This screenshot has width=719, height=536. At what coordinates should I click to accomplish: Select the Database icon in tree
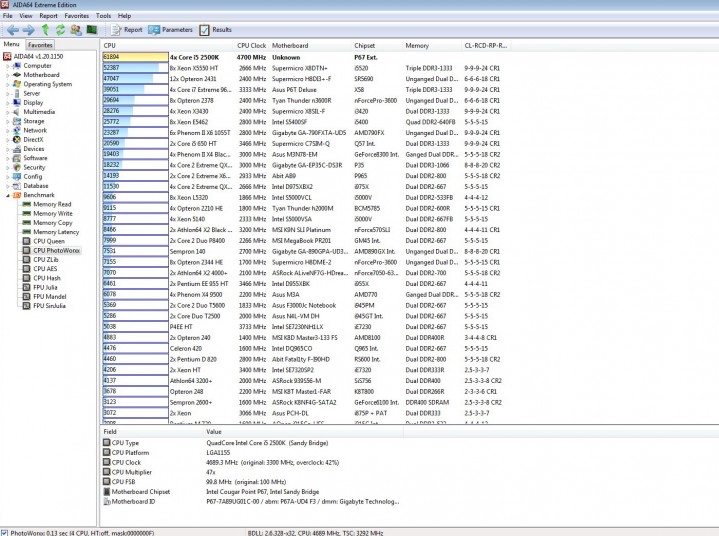pyautogui.click(x=17, y=186)
